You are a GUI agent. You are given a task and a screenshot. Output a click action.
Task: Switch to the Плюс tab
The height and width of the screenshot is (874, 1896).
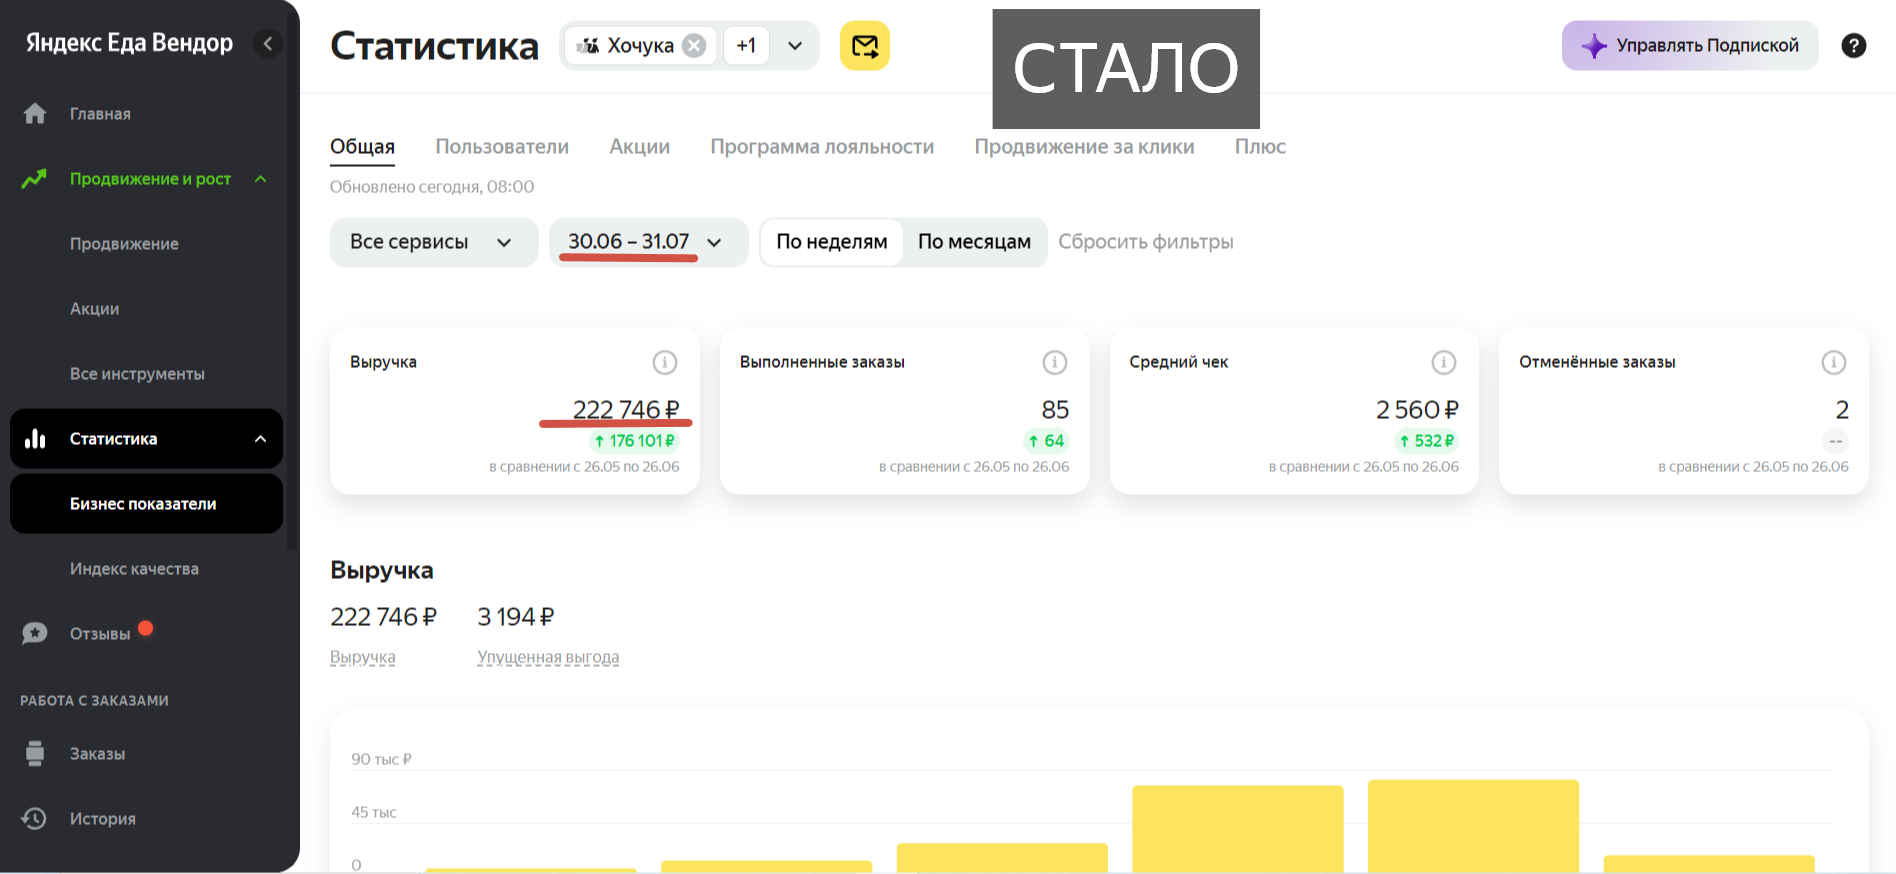(x=1260, y=147)
